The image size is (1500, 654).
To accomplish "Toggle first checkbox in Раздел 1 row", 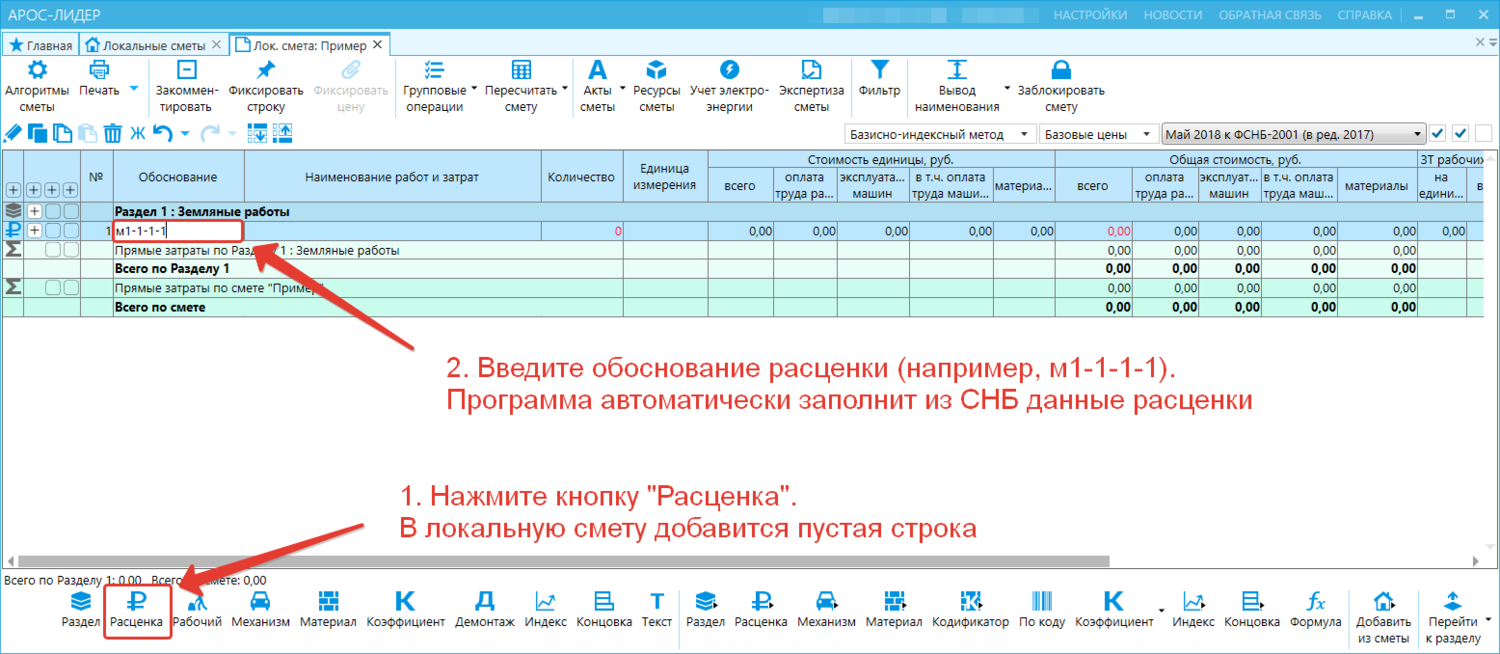I will [53, 211].
